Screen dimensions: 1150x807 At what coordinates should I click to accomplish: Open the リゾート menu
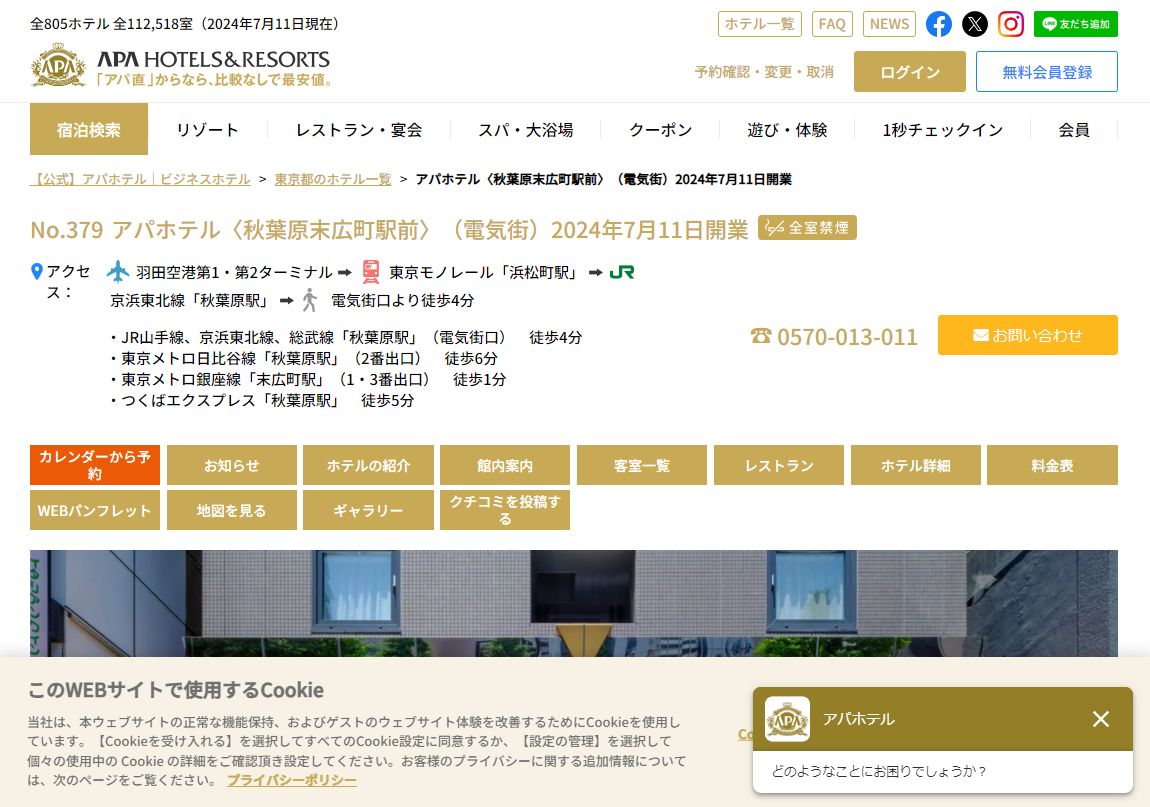[208, 130]
